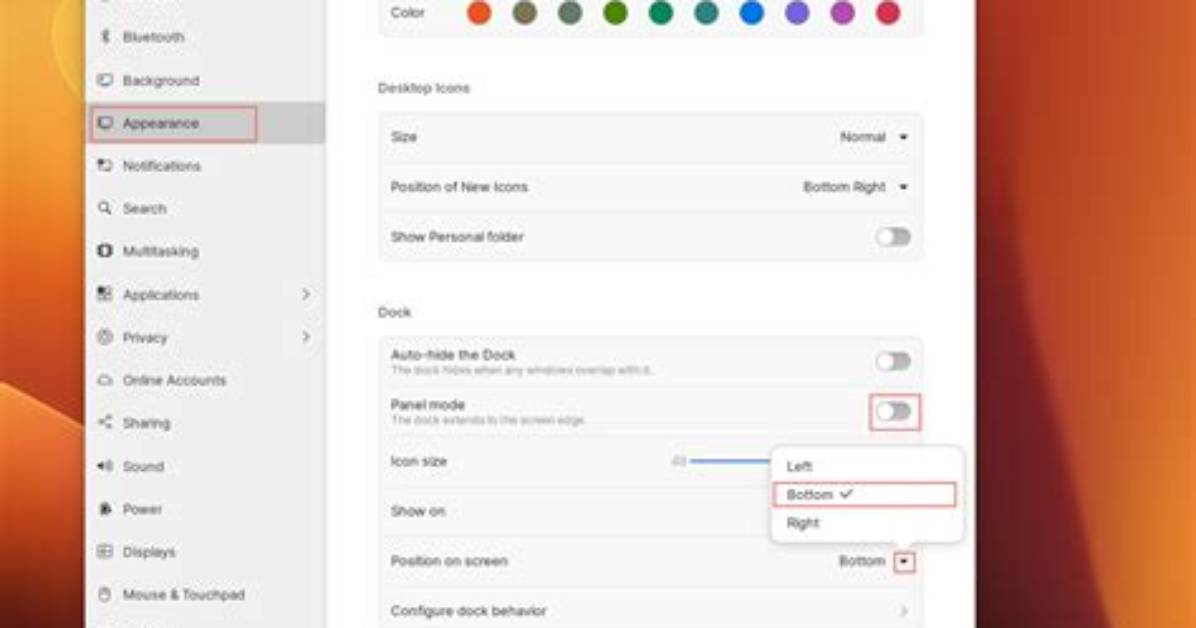Select the red accent color
This screenshot has height=628, width=1196.
click(888, 13)
